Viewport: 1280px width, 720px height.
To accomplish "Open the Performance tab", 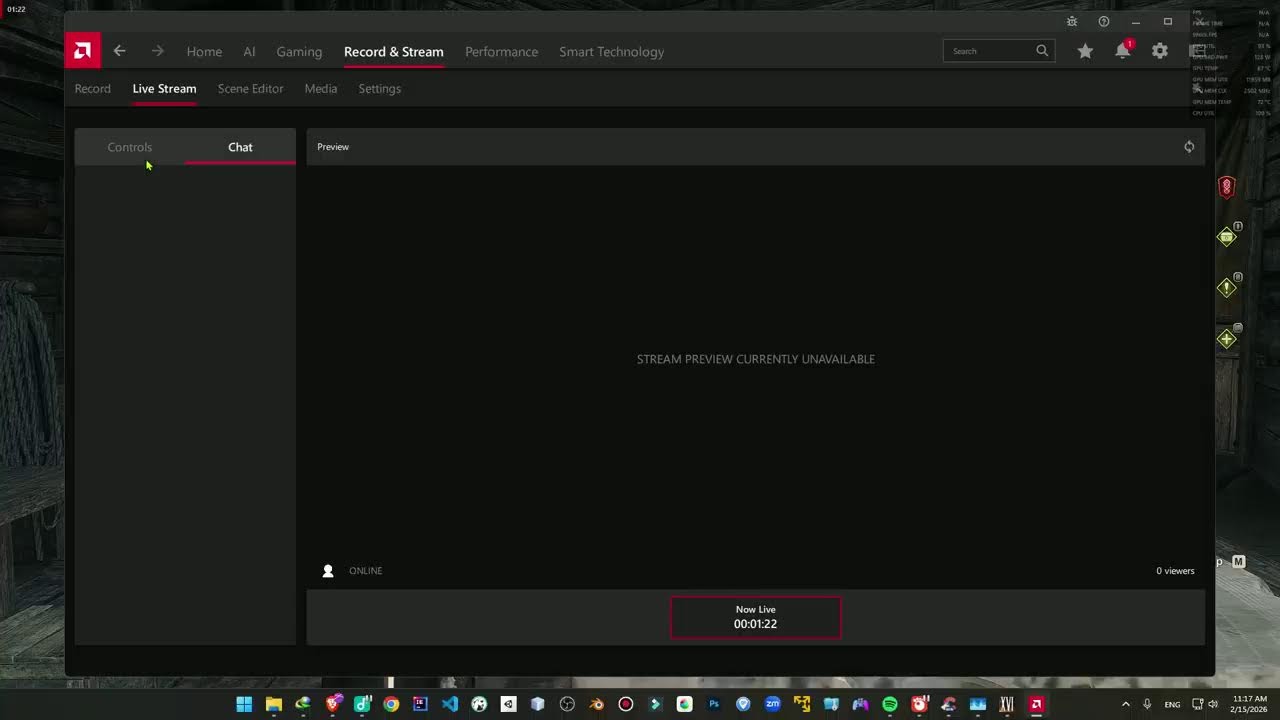I will 501,52.
